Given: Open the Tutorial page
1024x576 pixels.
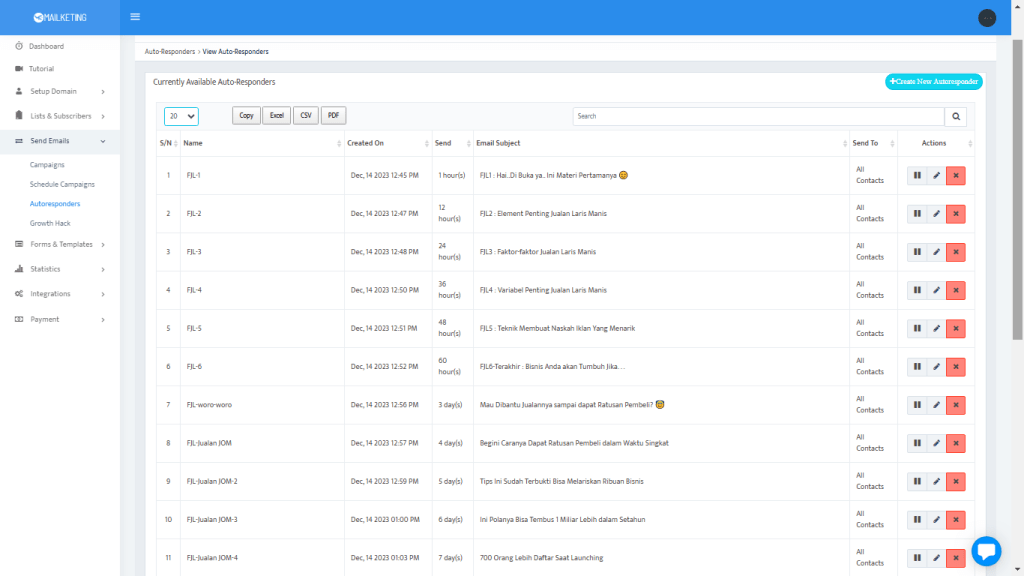Looking at the screenshot, I should (41, 69).
